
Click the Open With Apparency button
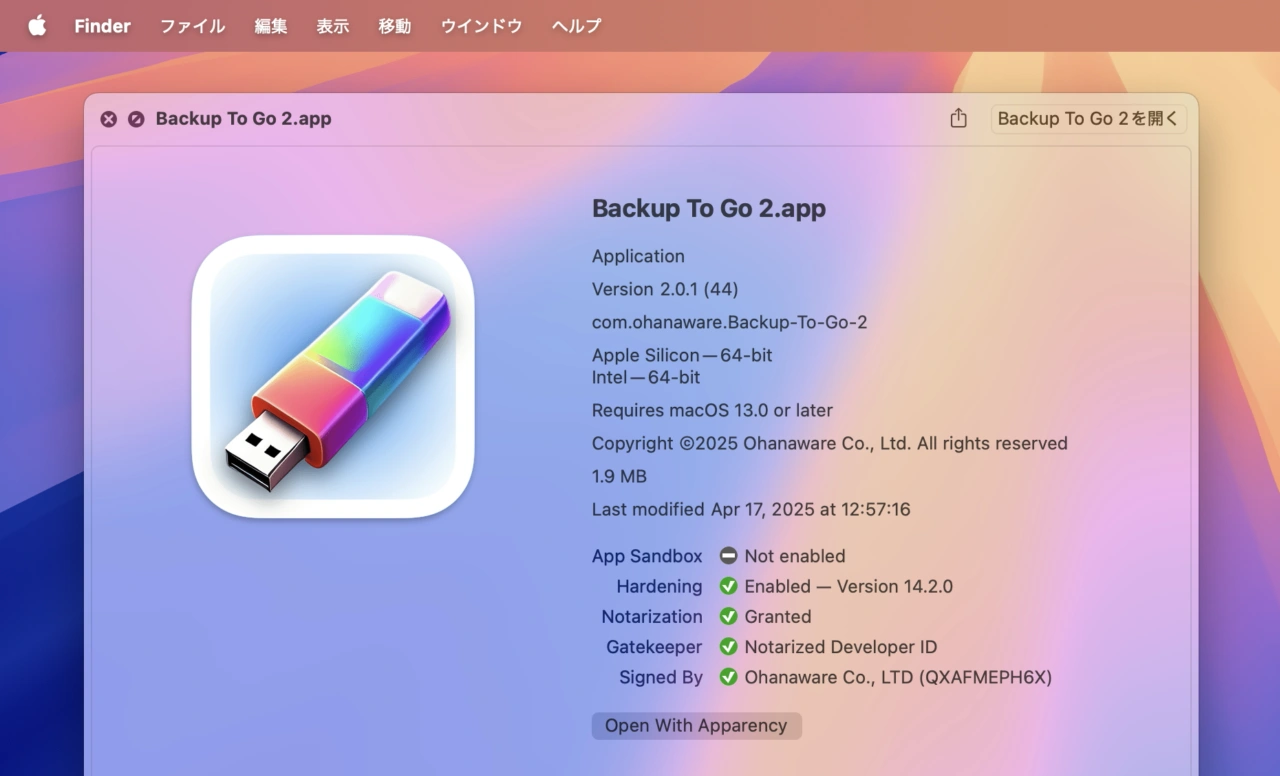click(696, 726)
